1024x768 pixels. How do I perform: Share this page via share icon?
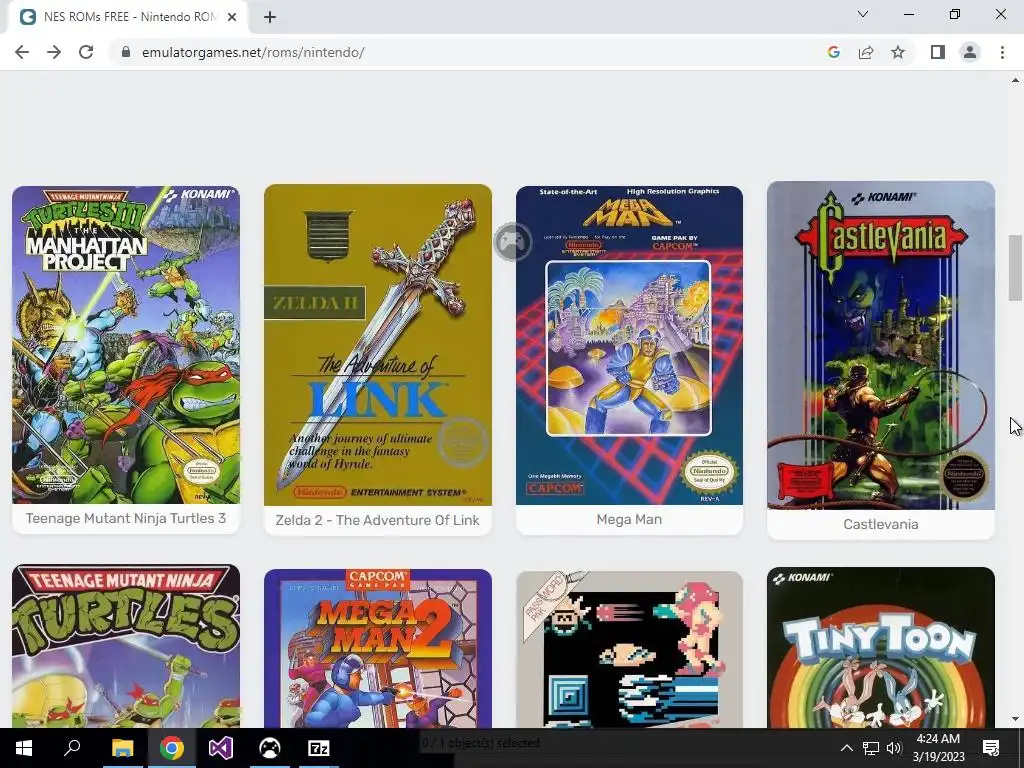click(866, 52)
